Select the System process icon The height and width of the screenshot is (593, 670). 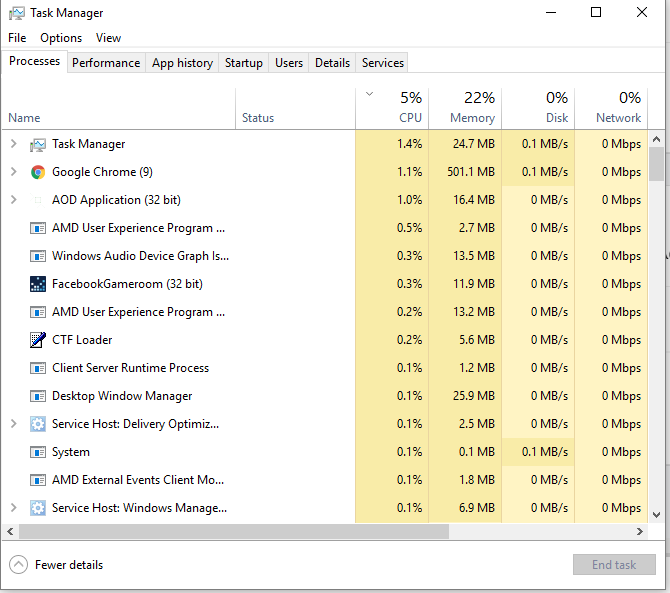tap(38, 452)
